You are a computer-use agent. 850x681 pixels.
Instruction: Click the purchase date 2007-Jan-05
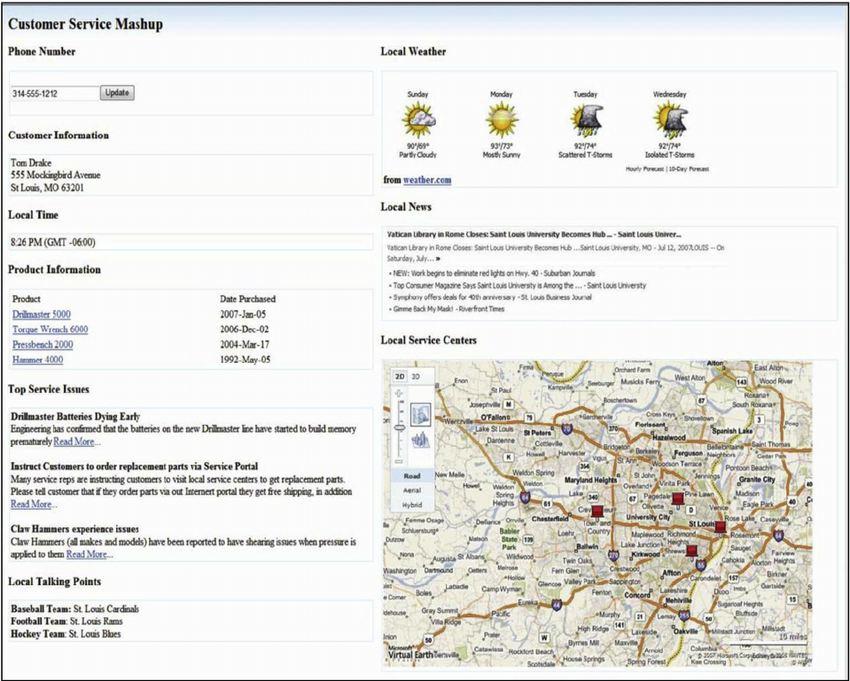[x=243, y=314]
